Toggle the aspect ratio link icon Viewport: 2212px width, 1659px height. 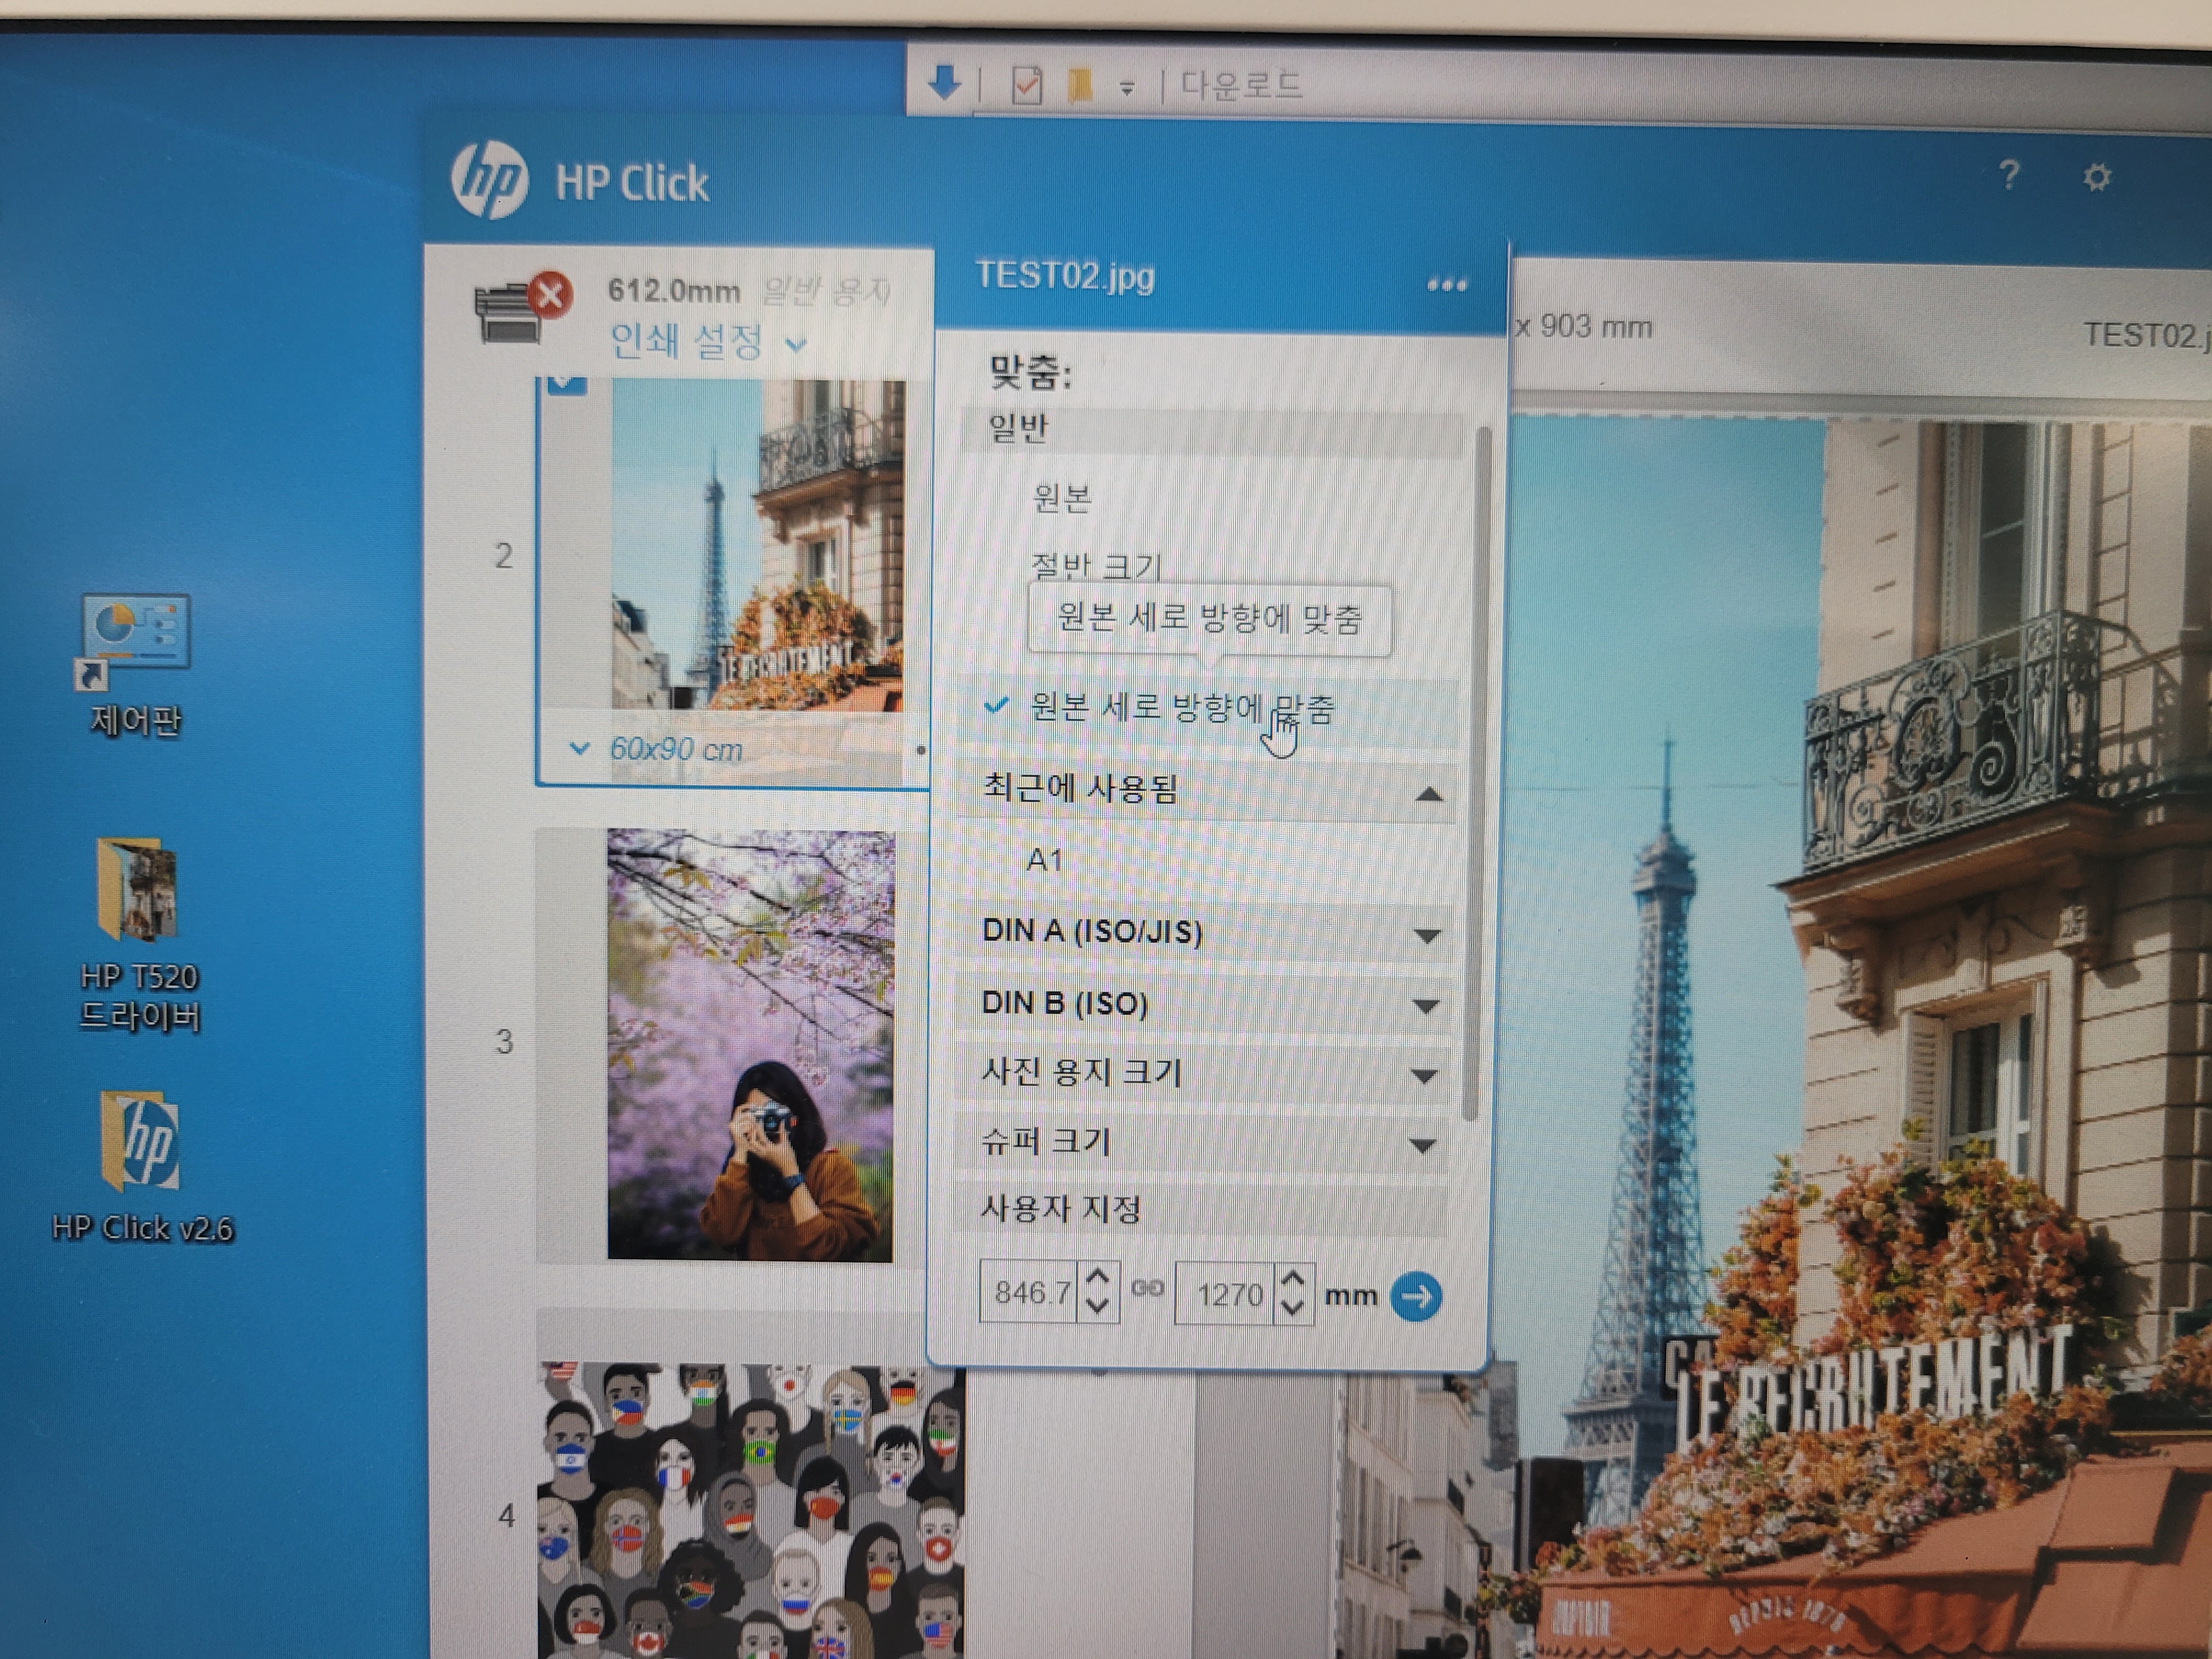[1147, 1289]
